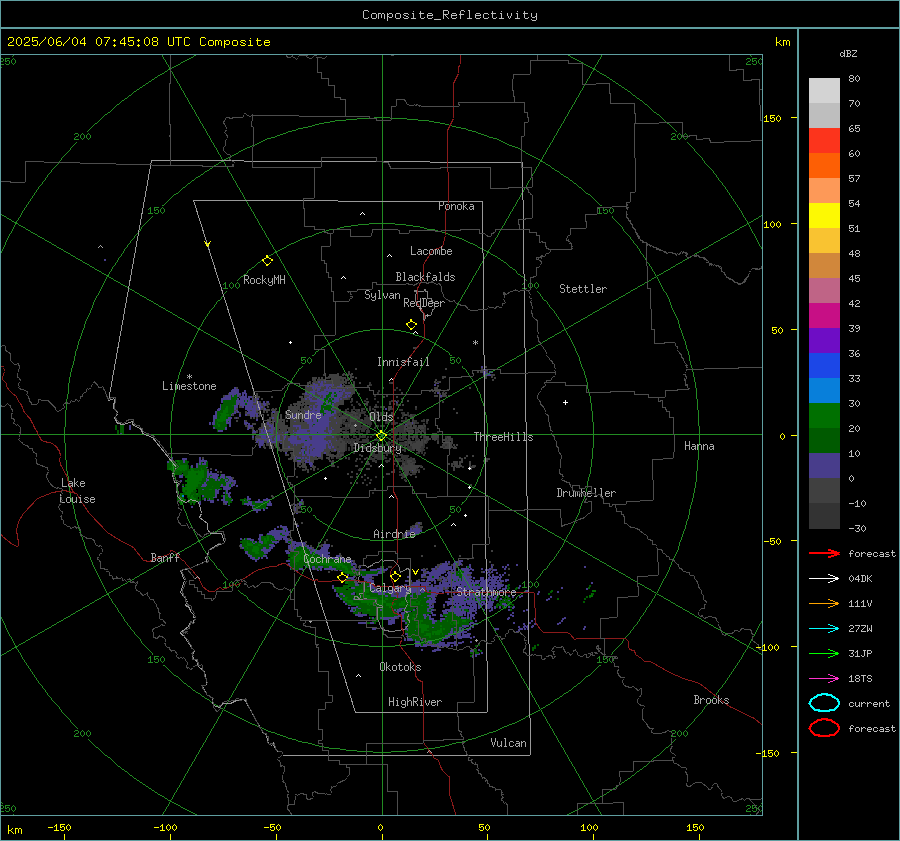Image resolution: width=900 pixels, height=841 pixels.
Task: Click the Stettler label
Action: [583, 289]
